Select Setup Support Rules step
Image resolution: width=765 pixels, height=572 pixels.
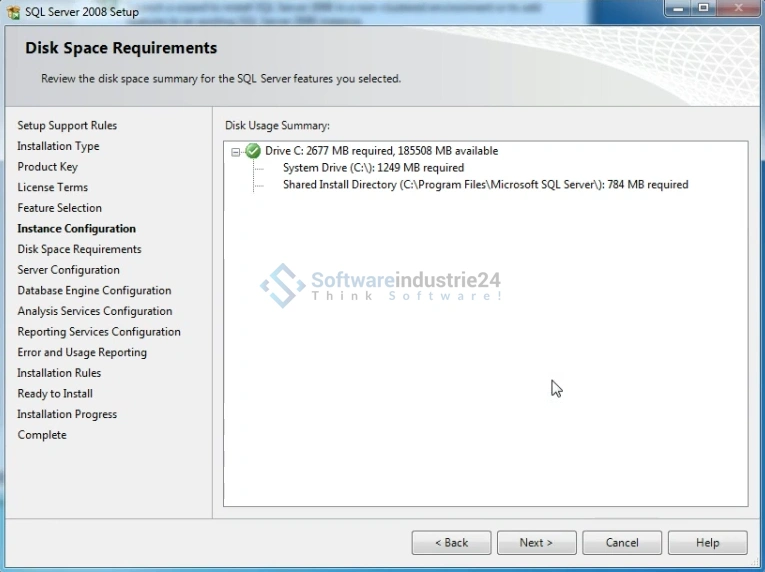pyautogui.click(x=67, y=126)
